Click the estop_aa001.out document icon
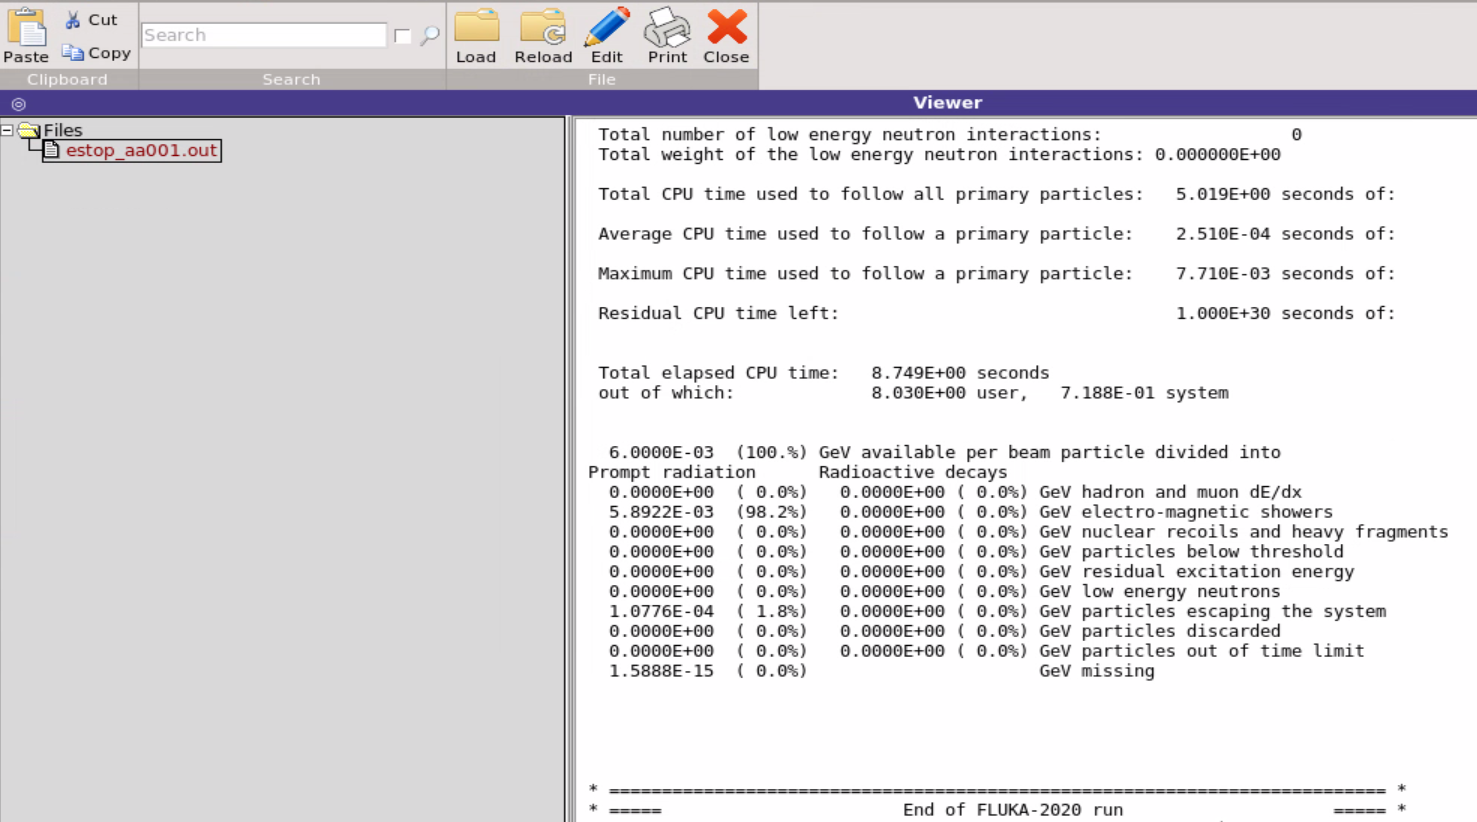 click(52, 150)
